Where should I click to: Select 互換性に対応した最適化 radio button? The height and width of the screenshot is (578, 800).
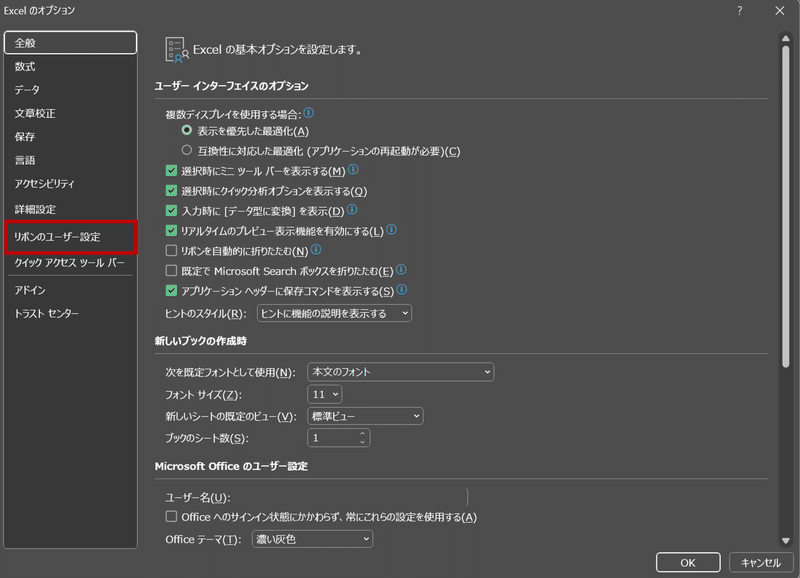pos(187,150)
